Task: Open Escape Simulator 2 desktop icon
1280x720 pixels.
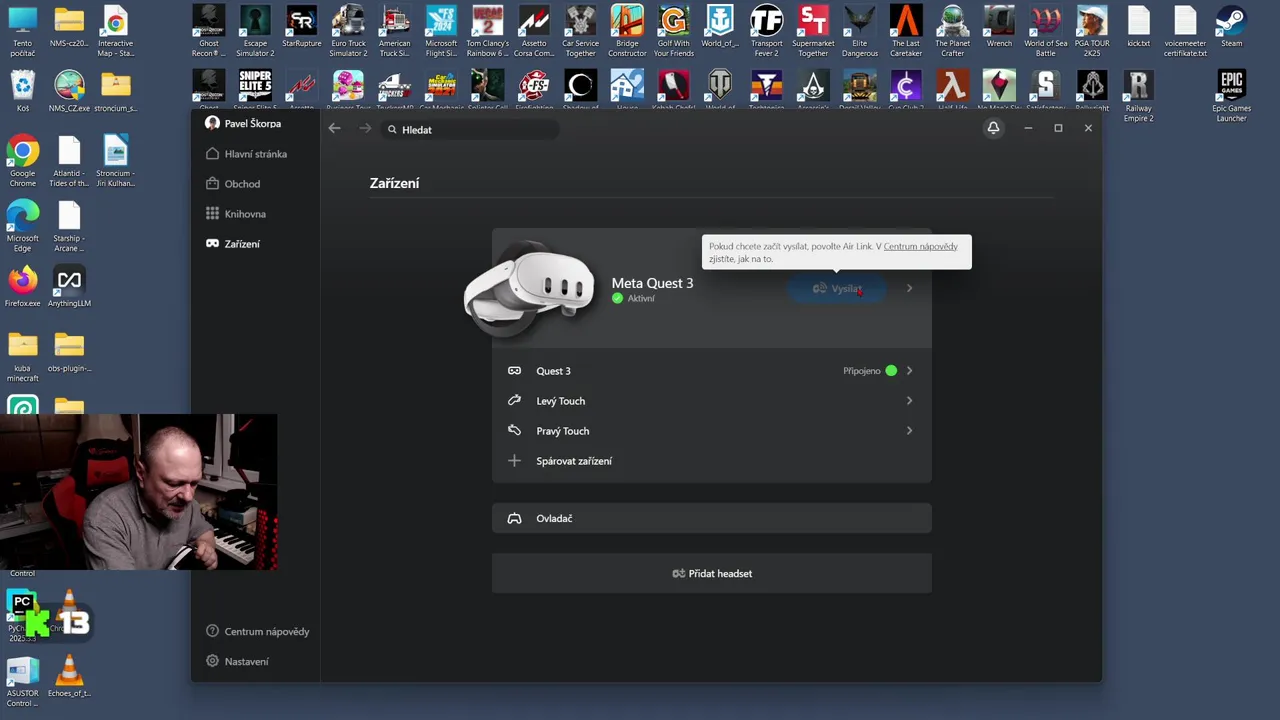Action: pos(255,30)
